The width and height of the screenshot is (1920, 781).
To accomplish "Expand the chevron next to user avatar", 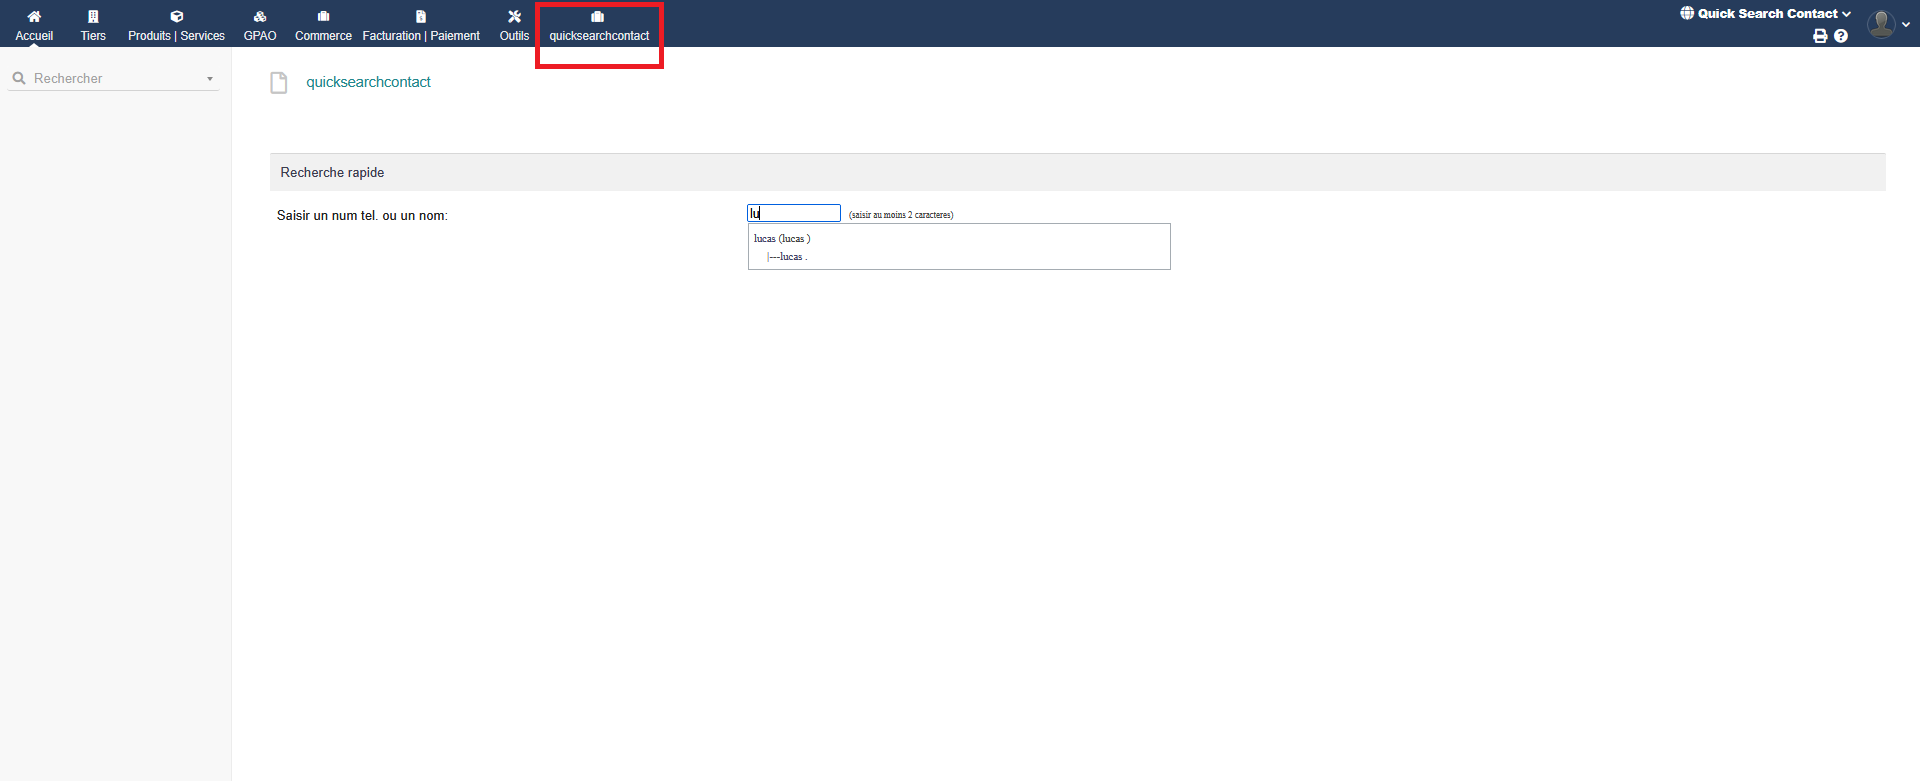I will click(1906, 25).
